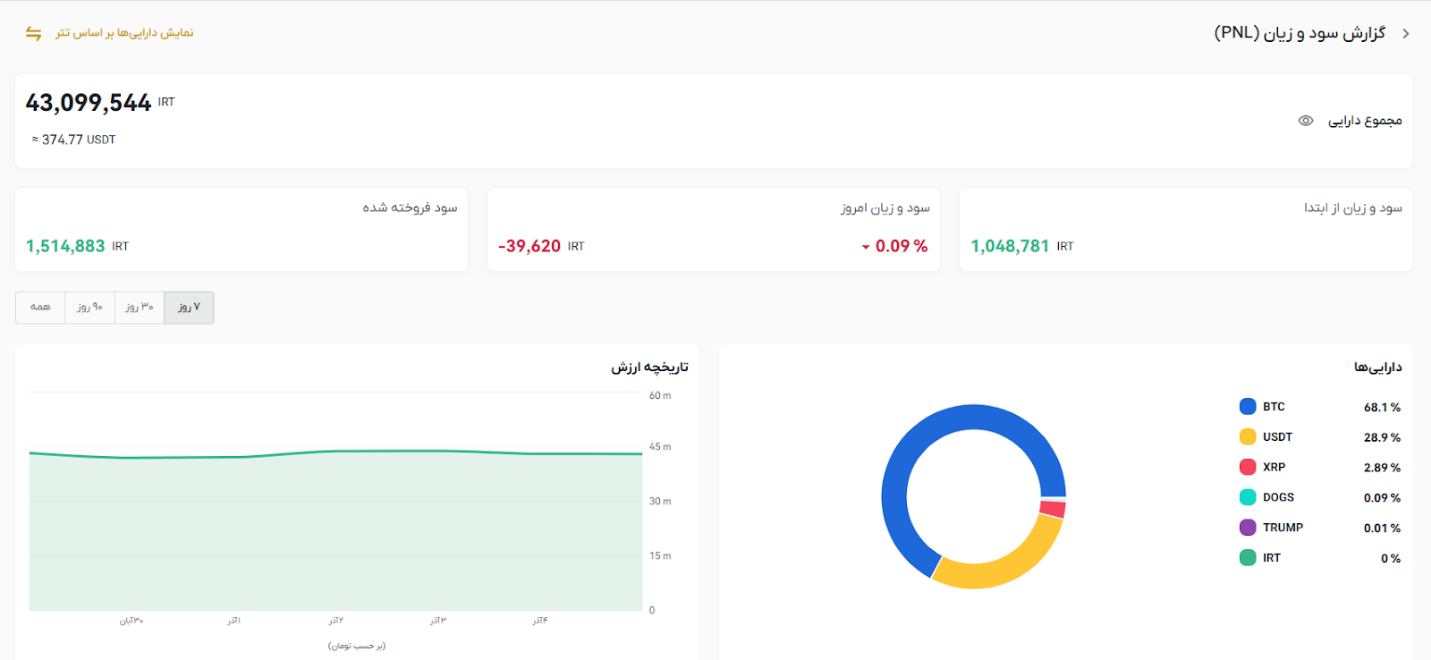Click the green value history line chart
Screen dimensions: 1431x660
(335, 453)
